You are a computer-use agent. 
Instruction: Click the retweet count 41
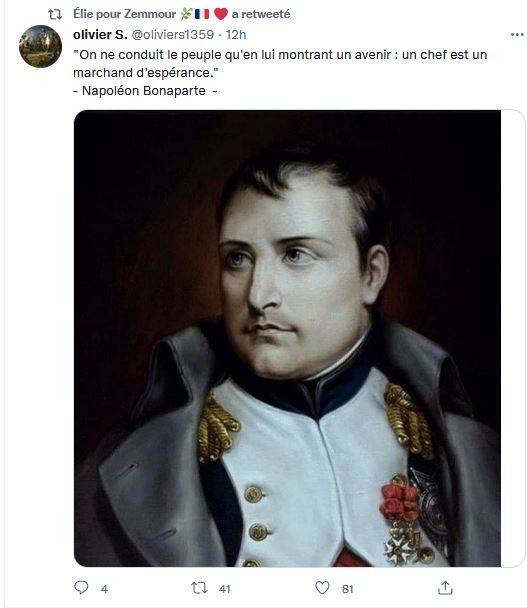coord(225,589)
